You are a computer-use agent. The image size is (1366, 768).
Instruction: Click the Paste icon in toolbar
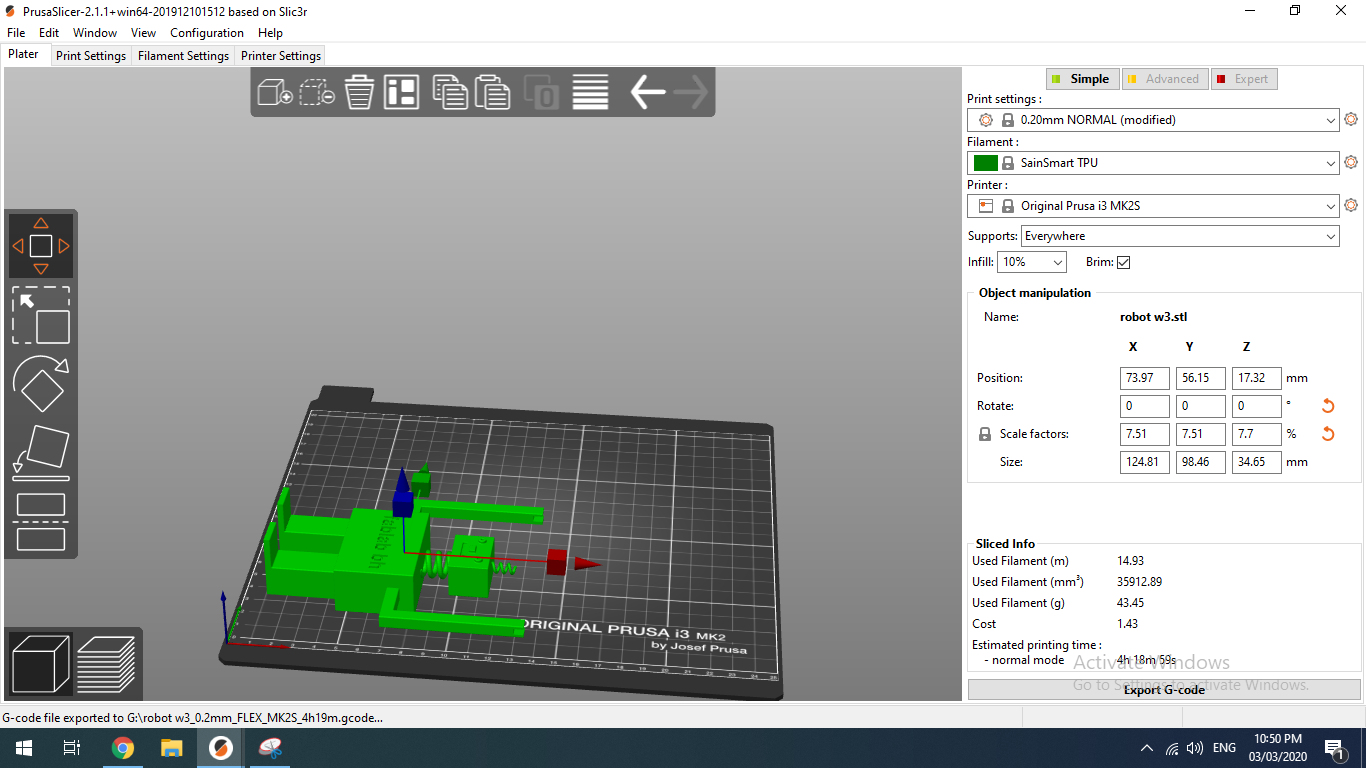click(492, 92)
